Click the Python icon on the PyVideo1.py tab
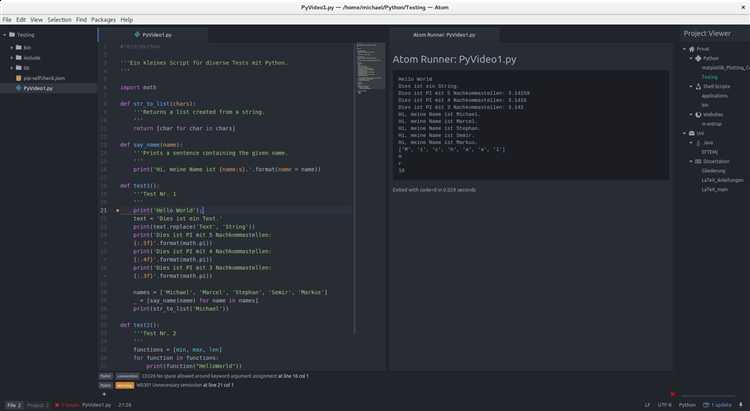Image resolution: width=750 pixels, height=411 pixels. (137, 35)
